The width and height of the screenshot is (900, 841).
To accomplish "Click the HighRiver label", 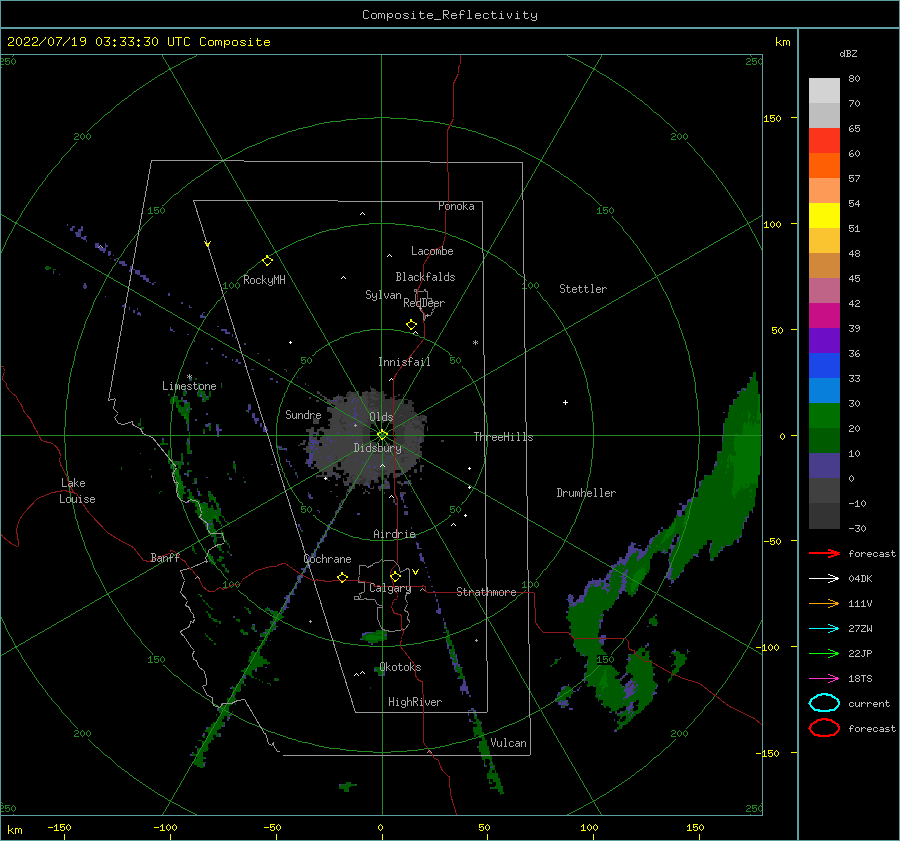I will 415,702.
